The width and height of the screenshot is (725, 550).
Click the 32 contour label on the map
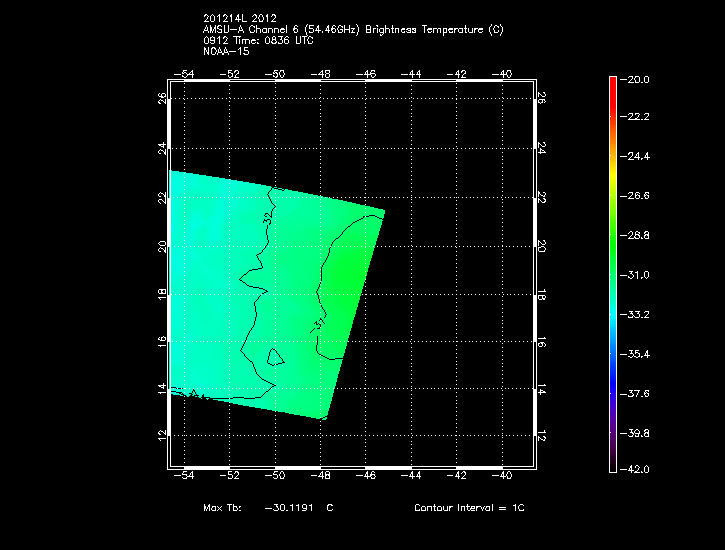pyautogui.click(x=268, y=218)
